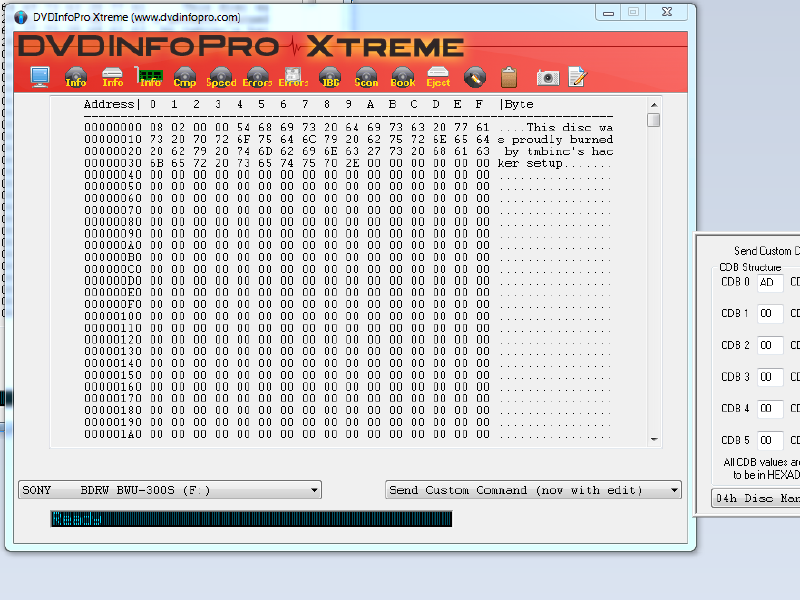The height and width of the screenshot is (600, 800).
Task: Expand the SONY BDRW BWU-300S drive dropdown
Action: click(170, 490)
